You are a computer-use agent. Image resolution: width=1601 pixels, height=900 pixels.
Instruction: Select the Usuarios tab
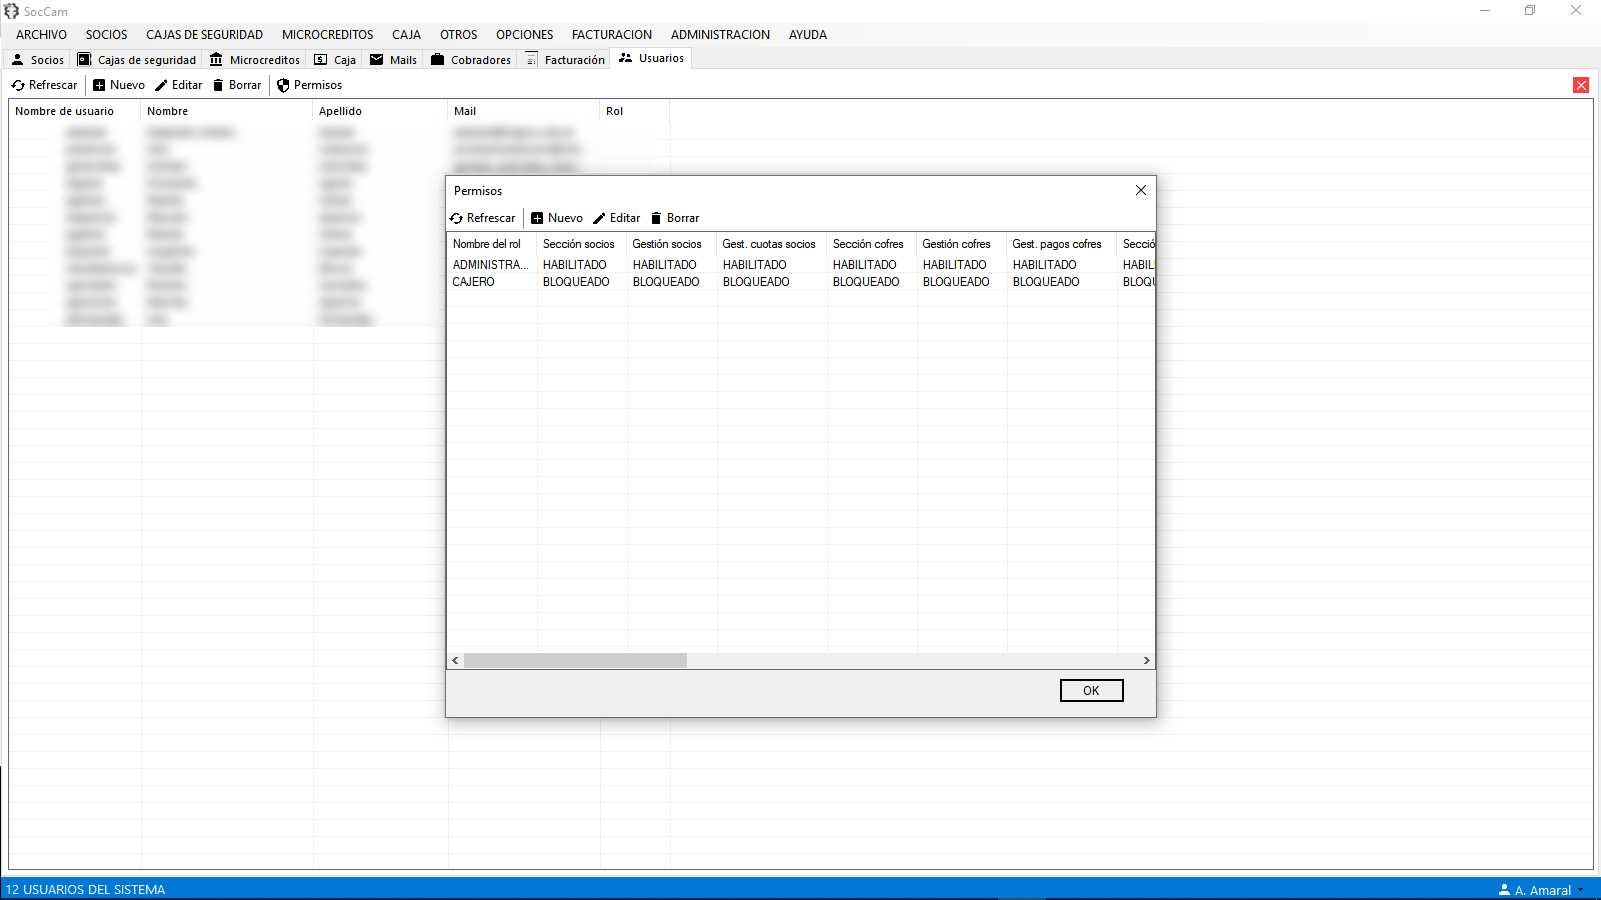click(652, 58)
